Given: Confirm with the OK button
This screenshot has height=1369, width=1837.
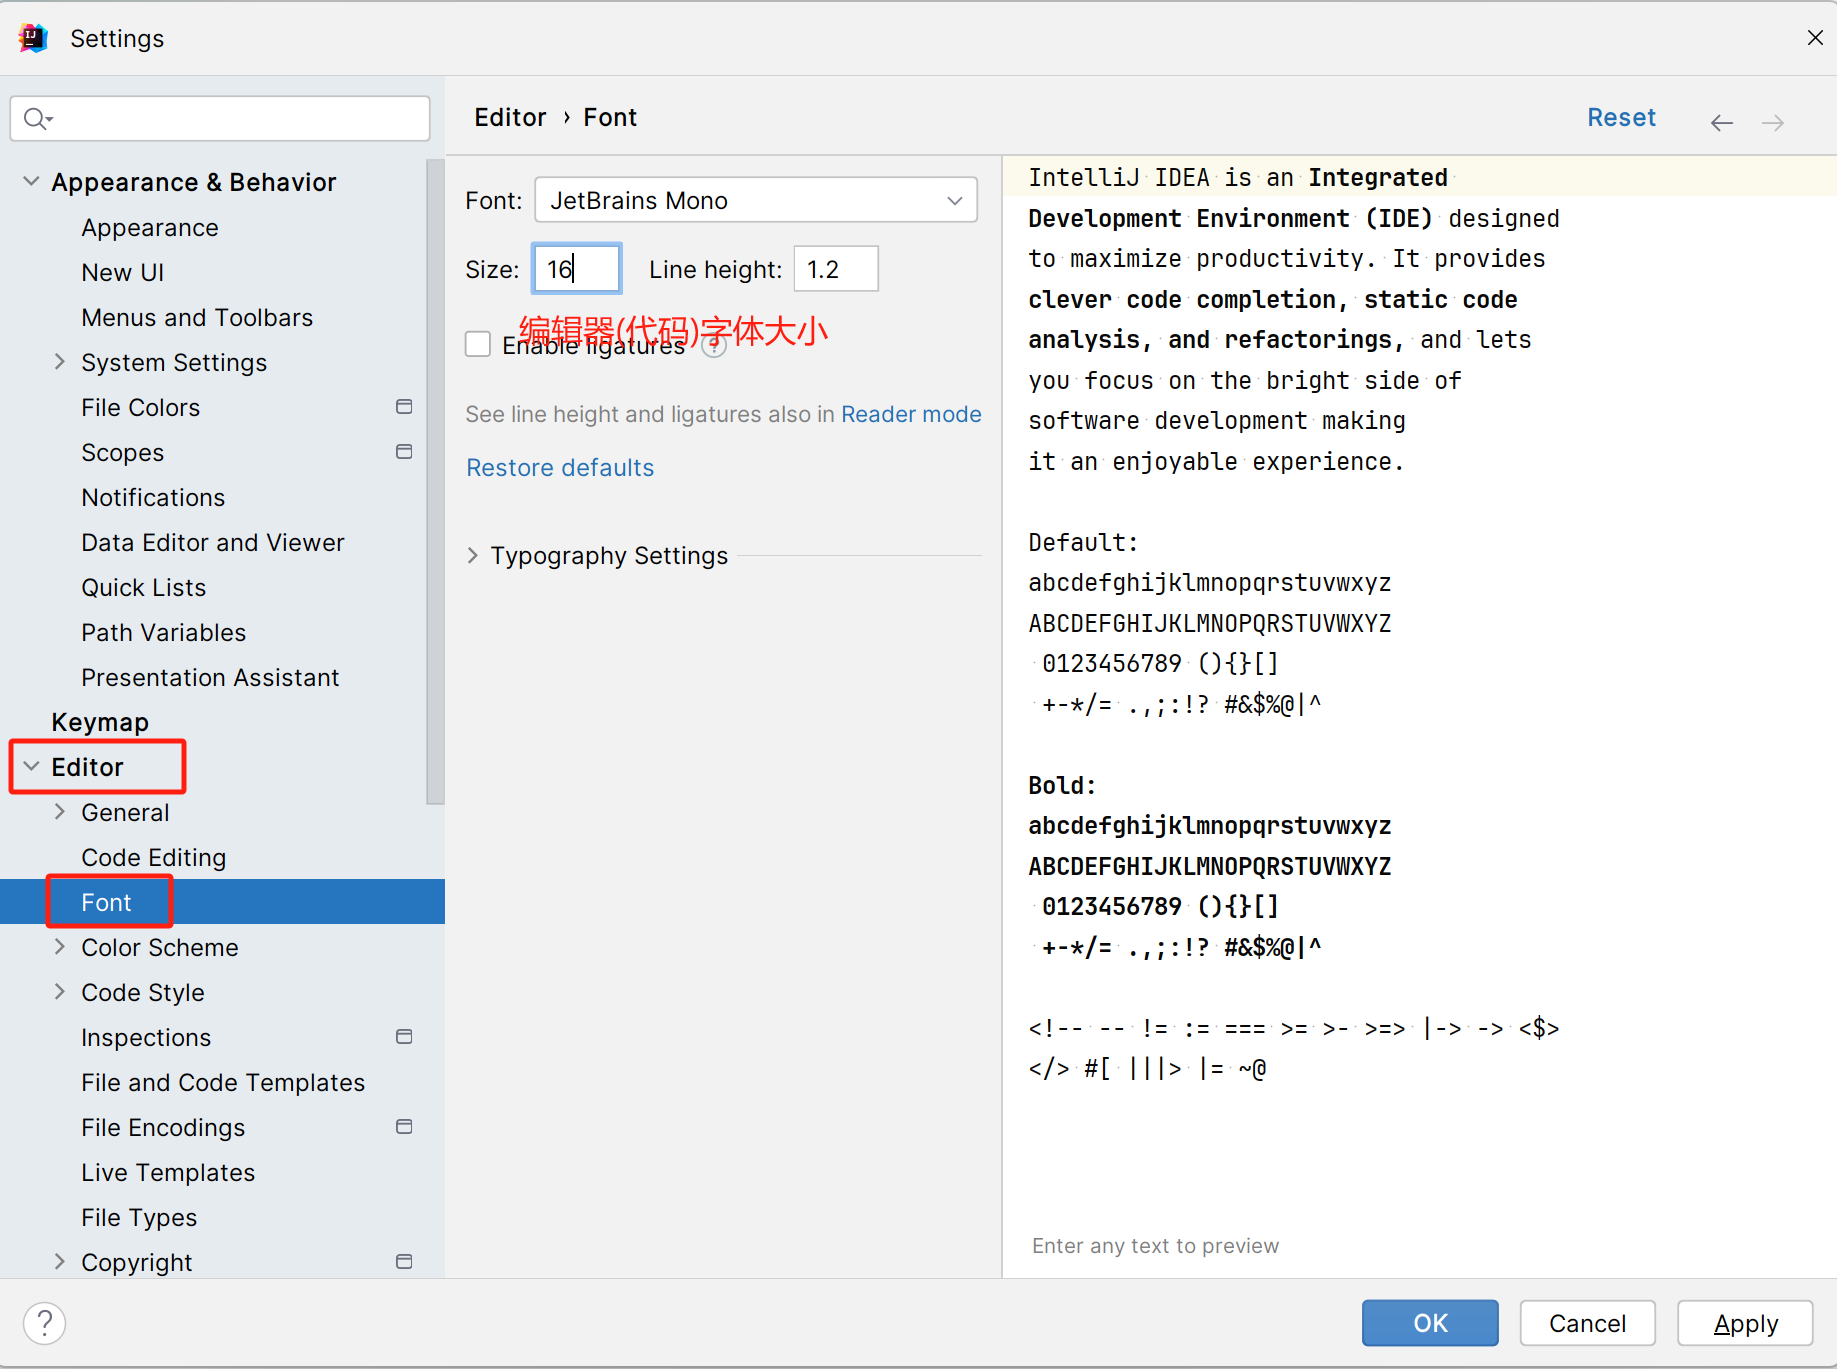Looking at the screenshot, I should (x=1430, y=1323).
